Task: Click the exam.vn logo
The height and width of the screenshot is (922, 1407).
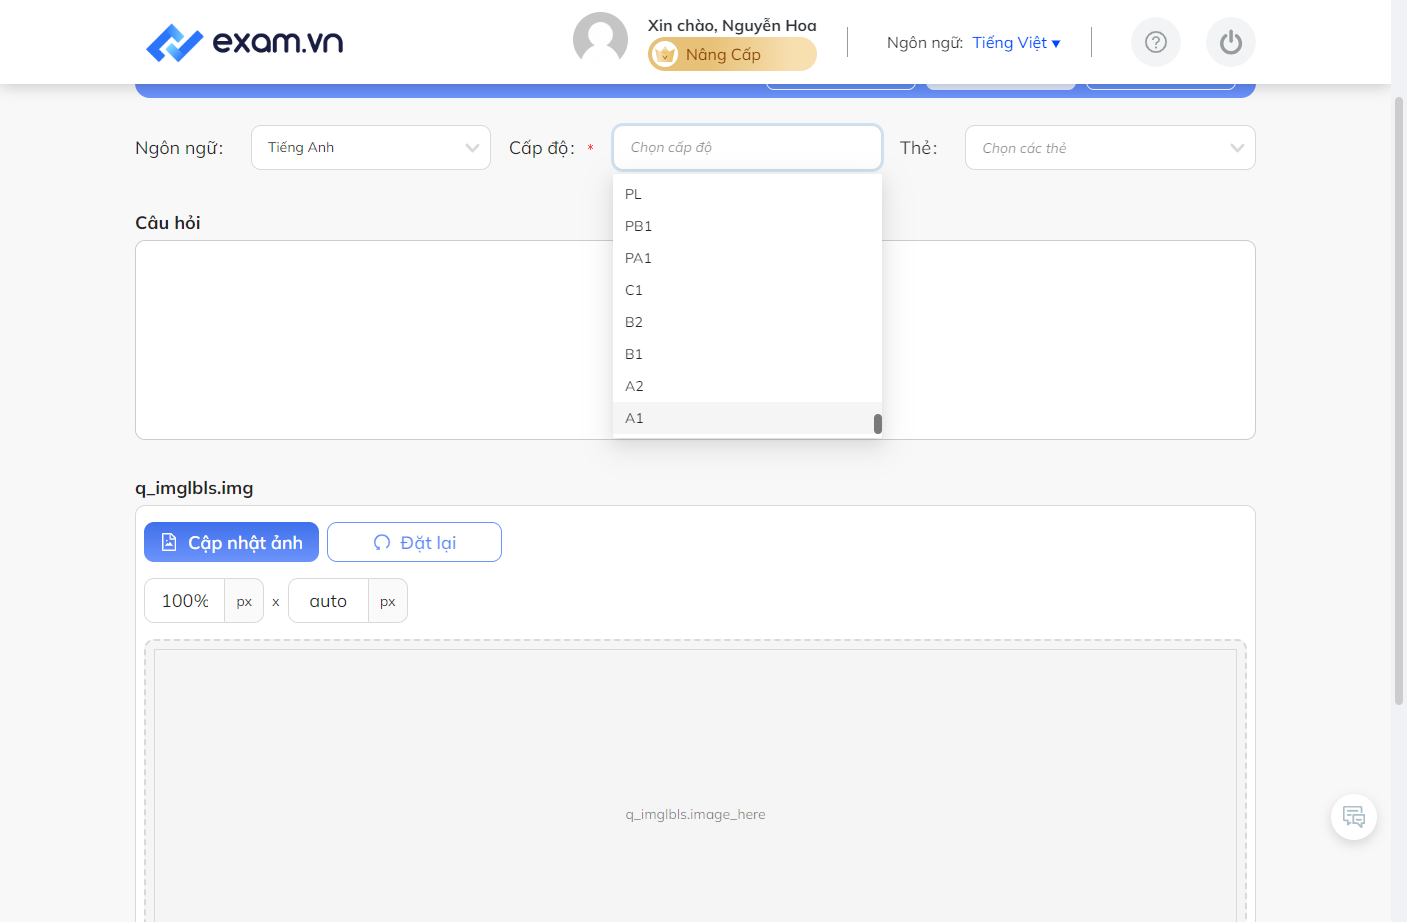Action: pos(244,42)
